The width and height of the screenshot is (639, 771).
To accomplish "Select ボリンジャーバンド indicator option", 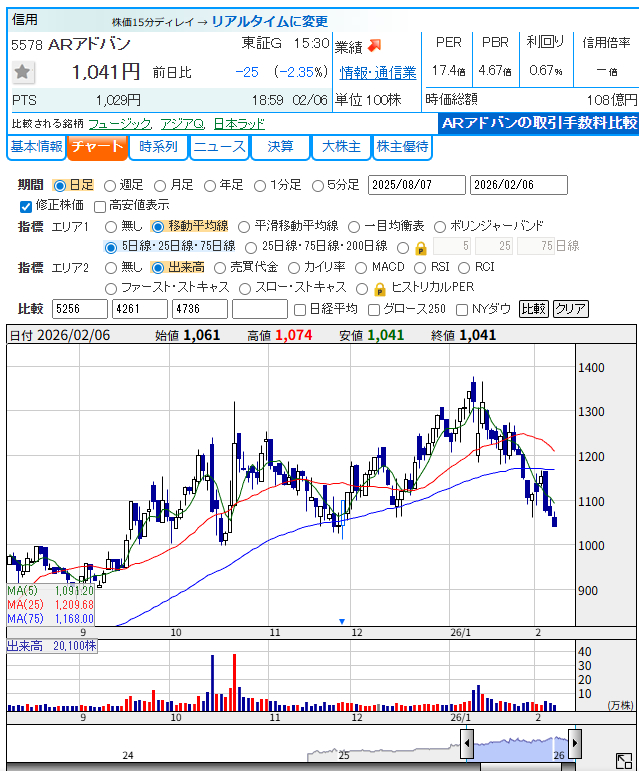I will tap(441, 226).
